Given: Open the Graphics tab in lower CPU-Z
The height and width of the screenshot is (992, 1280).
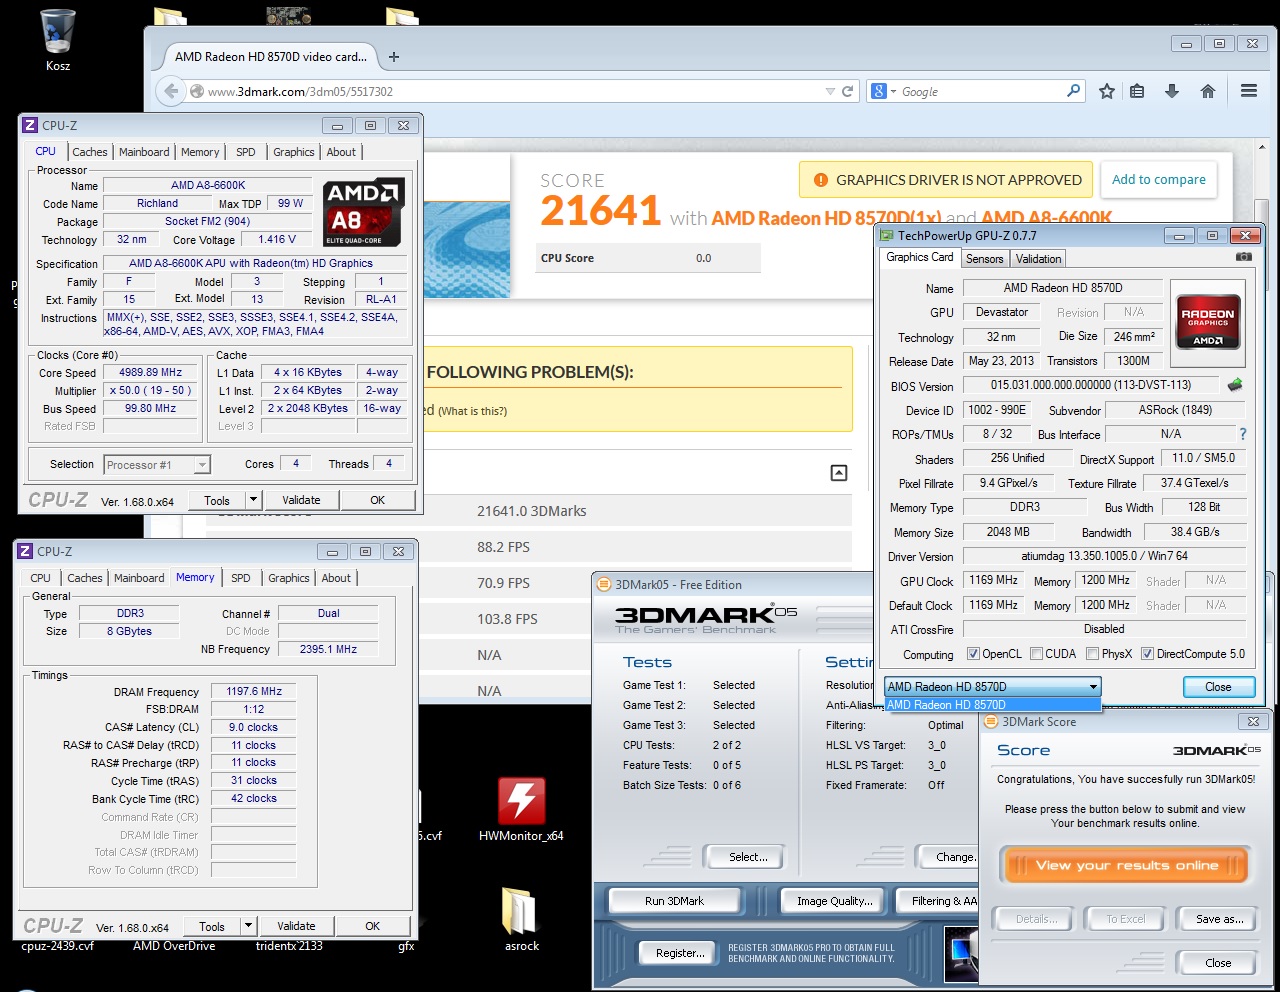Looking at the screenshot, I should [x=289, y=578].
